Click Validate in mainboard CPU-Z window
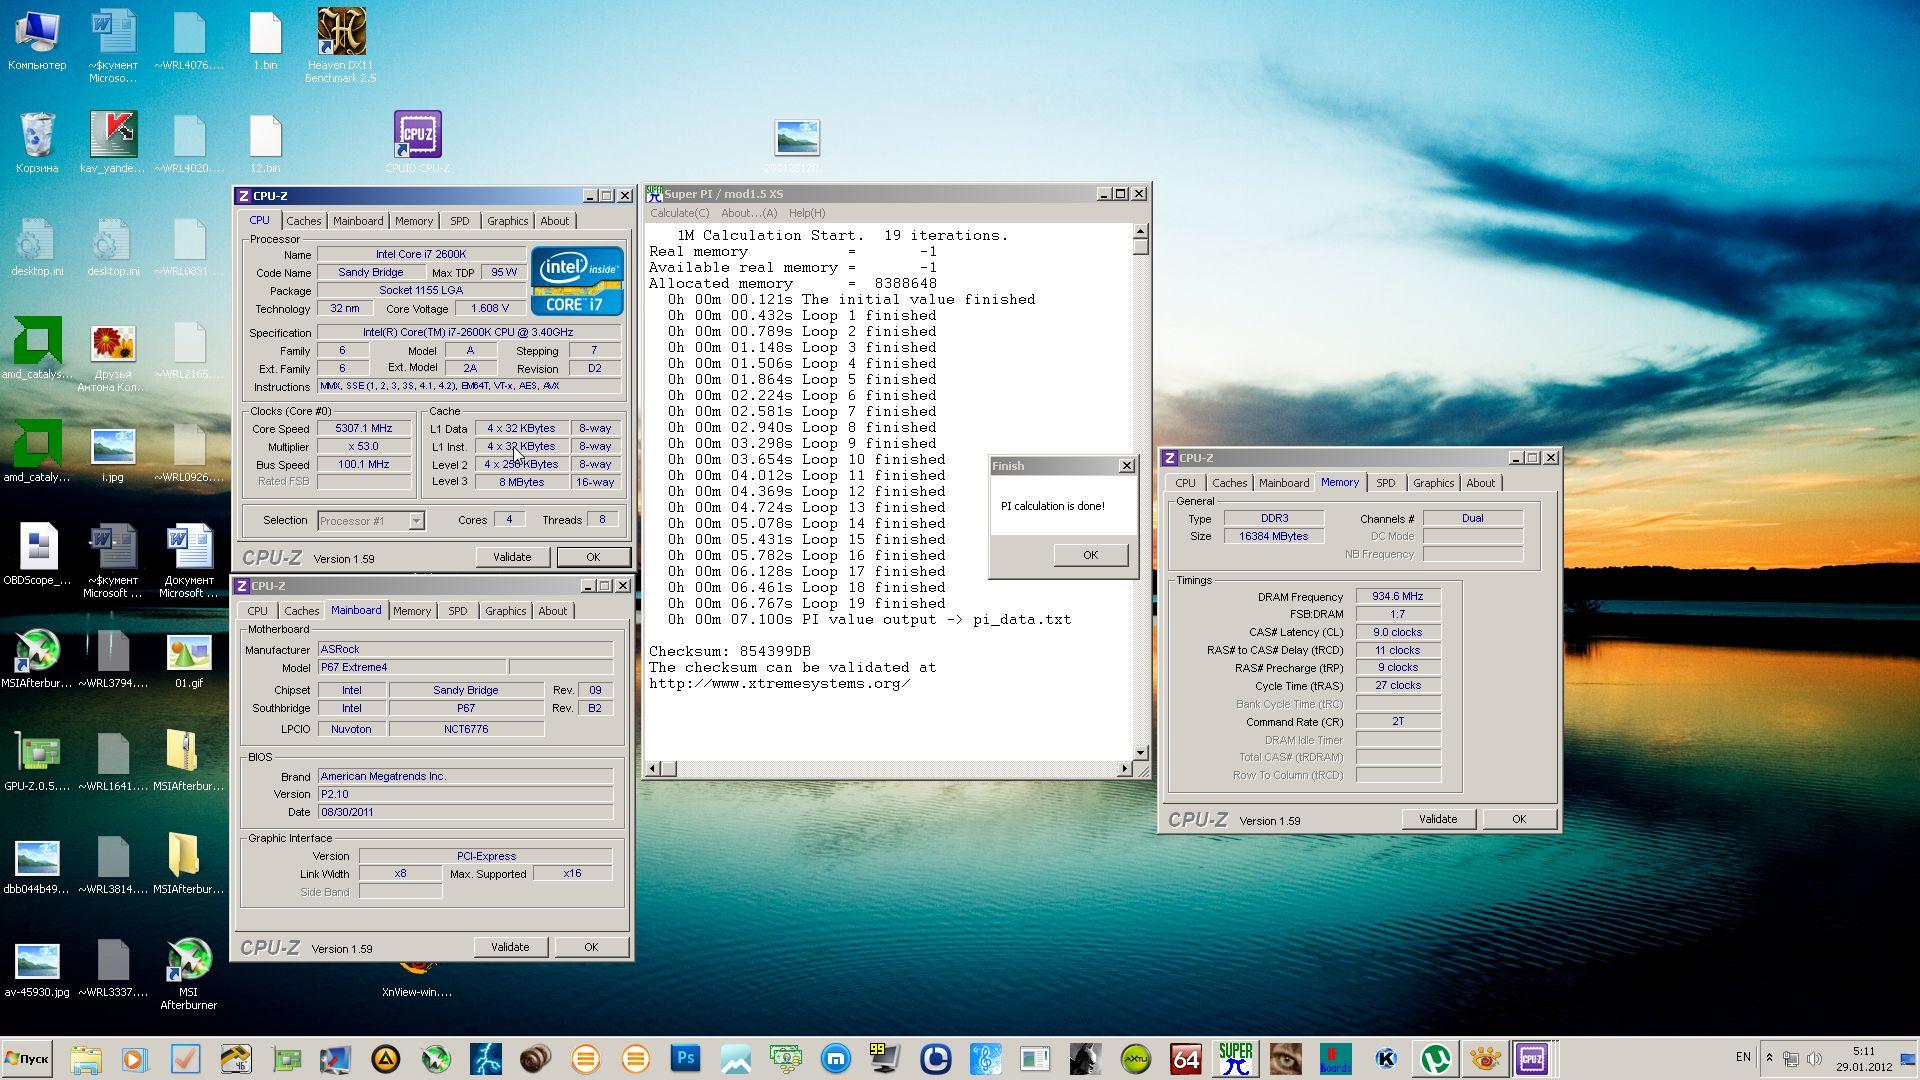 [x=510, y=947]
